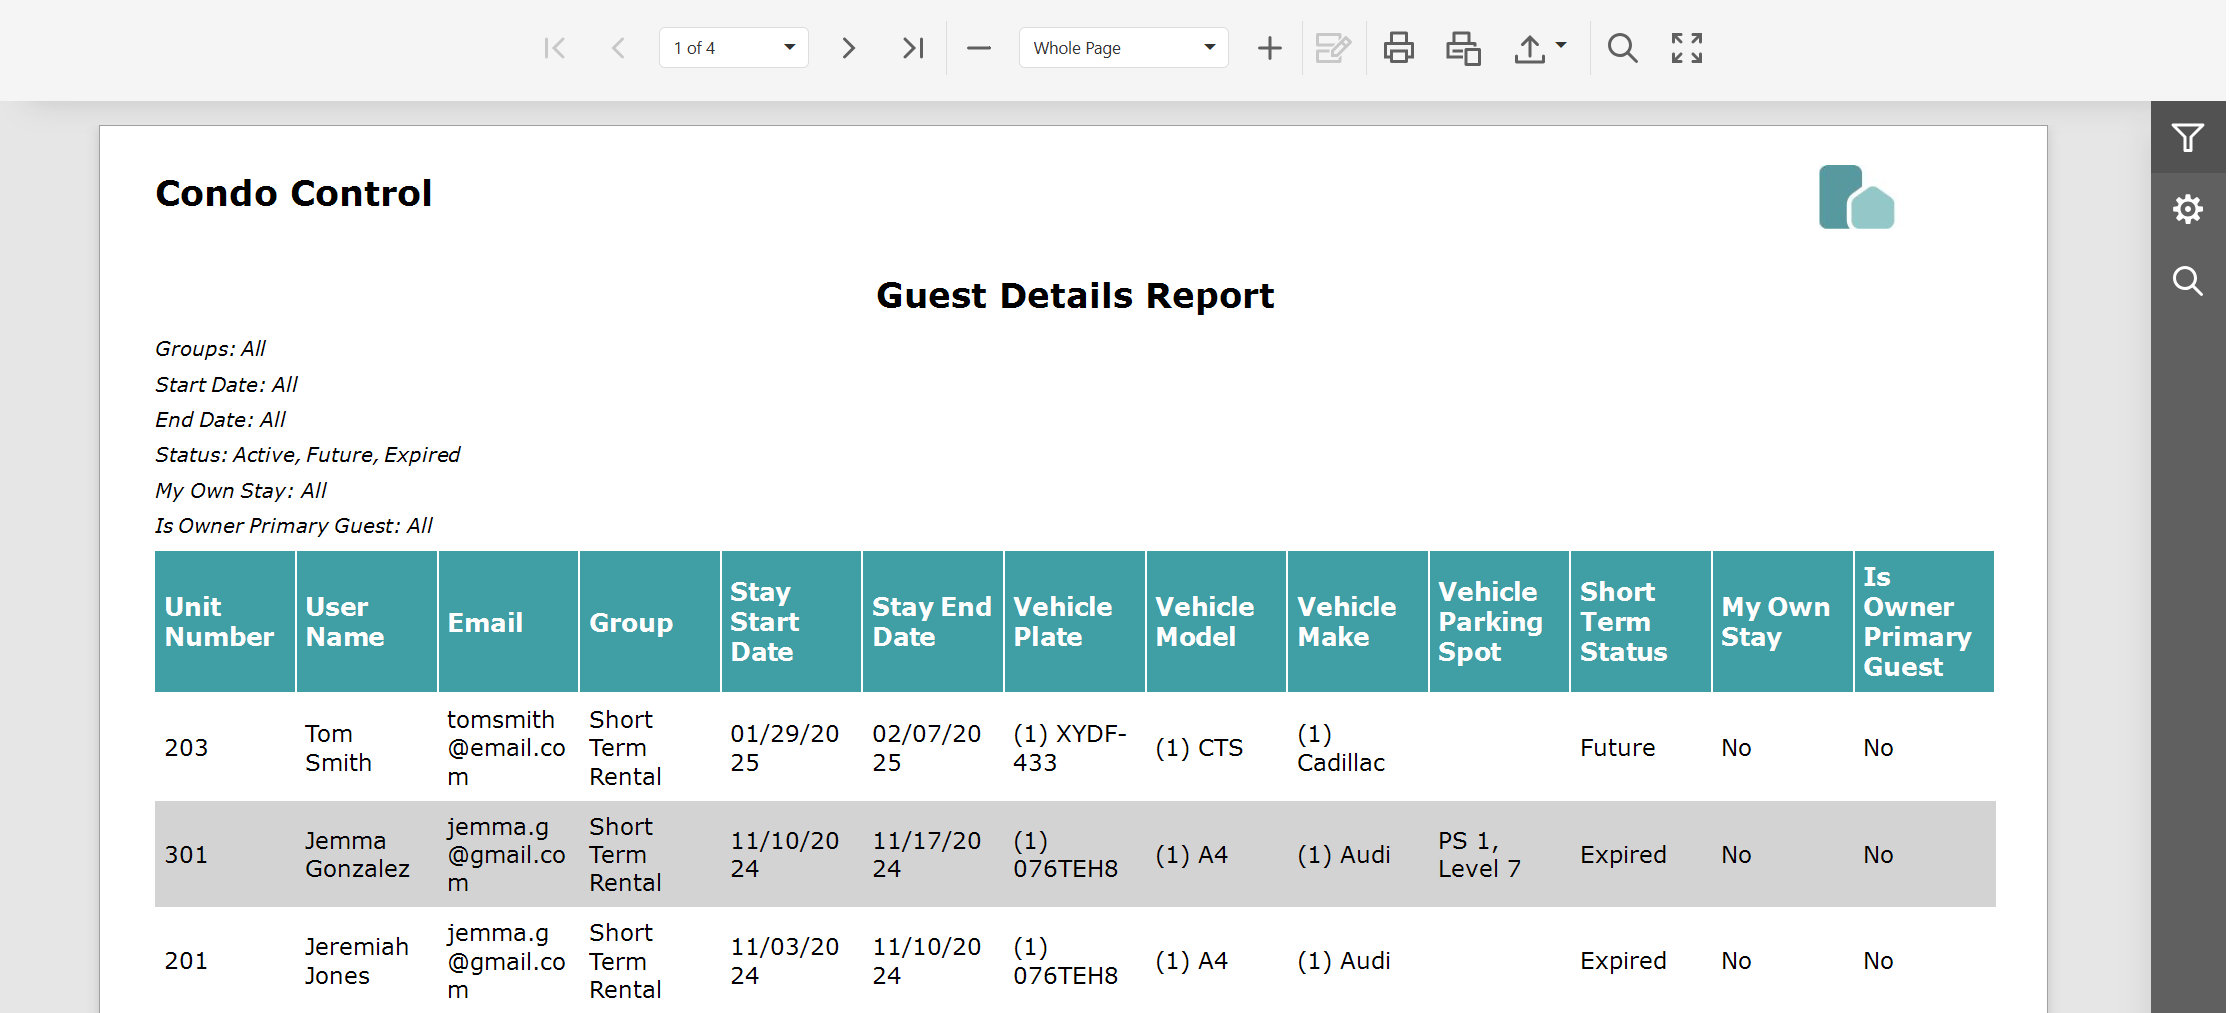Zoom in with the plus icon
The image size is (2230, 1013).
tap(1269, 48)
